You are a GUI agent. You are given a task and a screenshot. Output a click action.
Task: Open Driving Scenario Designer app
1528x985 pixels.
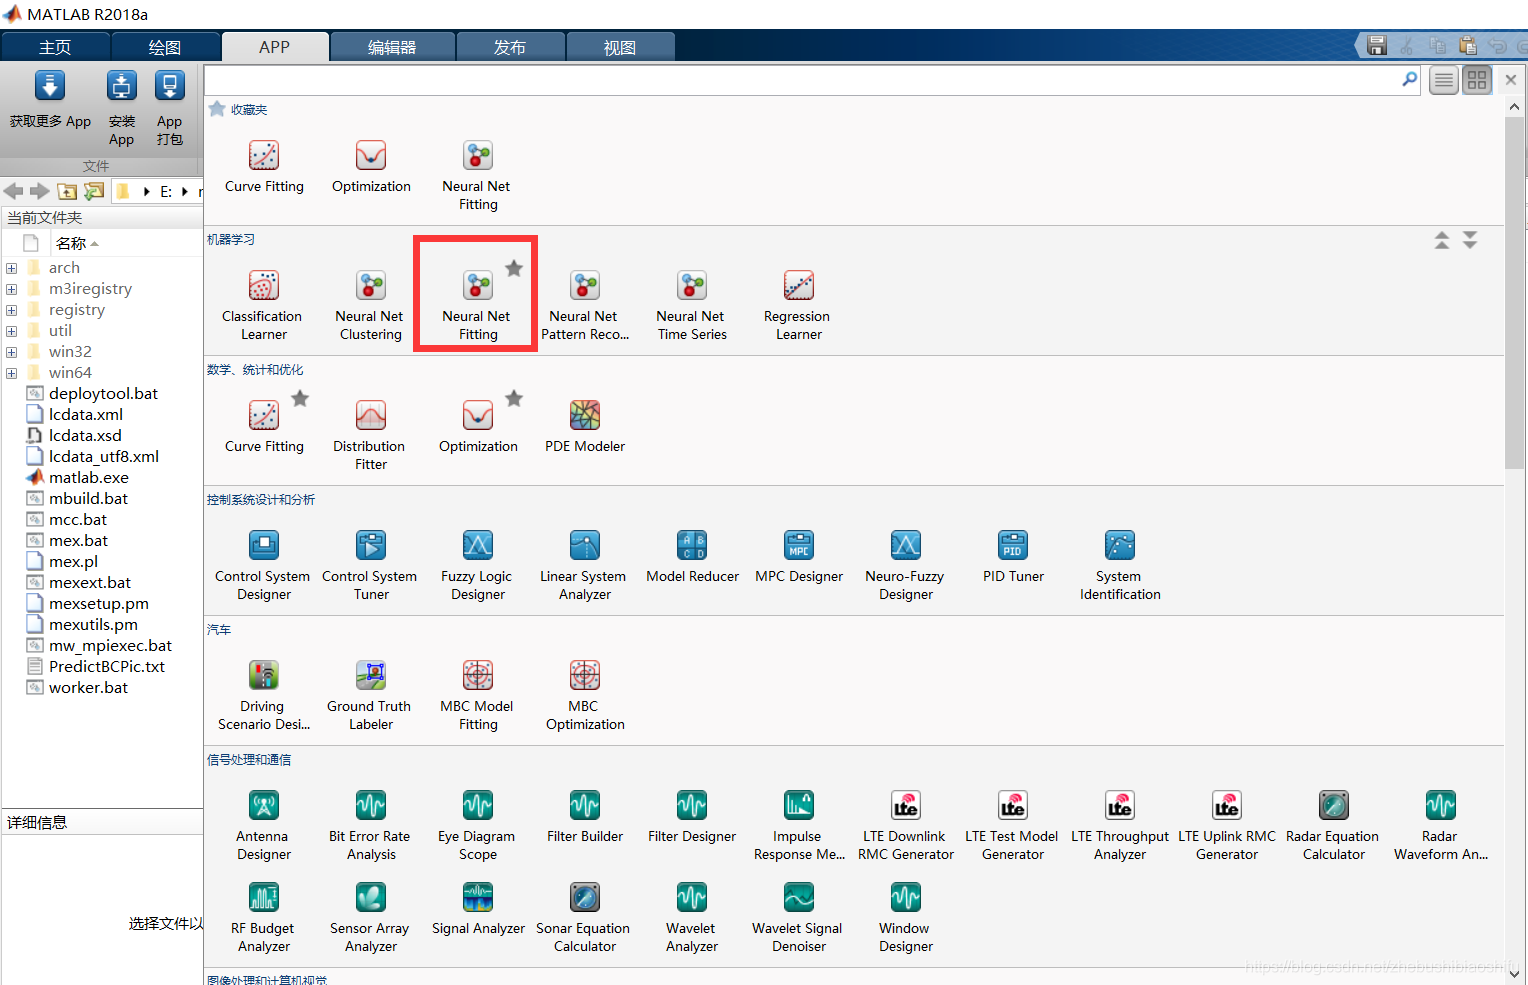263,695
